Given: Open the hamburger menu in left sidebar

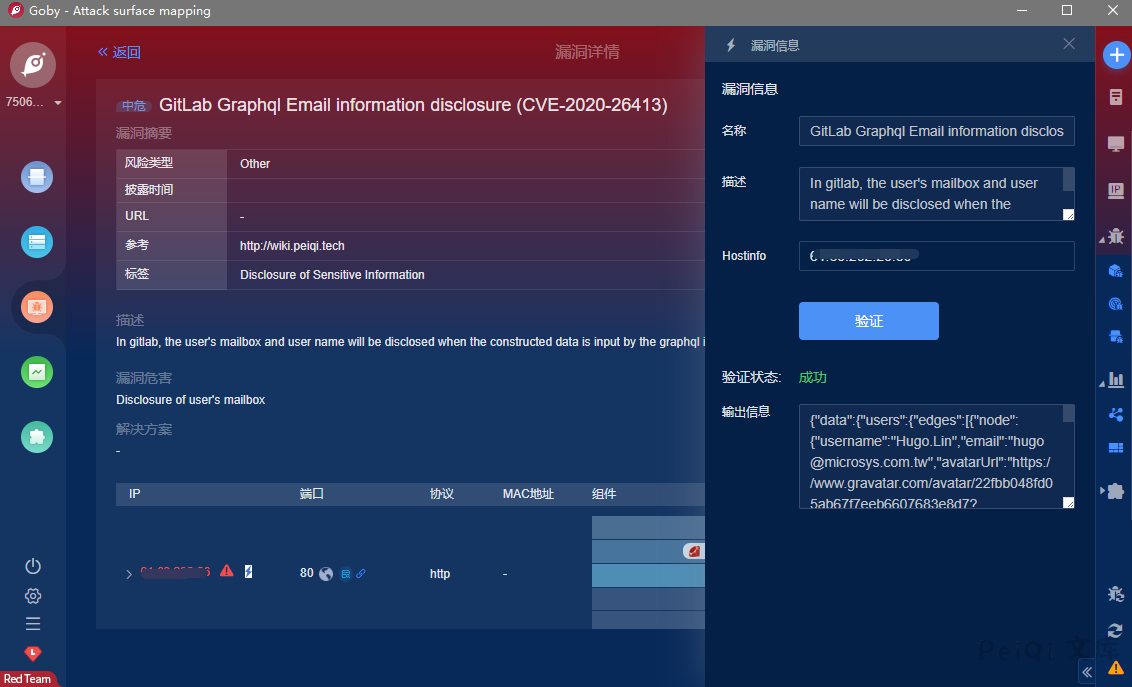Looking at the screenshot, I should coord(33,624).
